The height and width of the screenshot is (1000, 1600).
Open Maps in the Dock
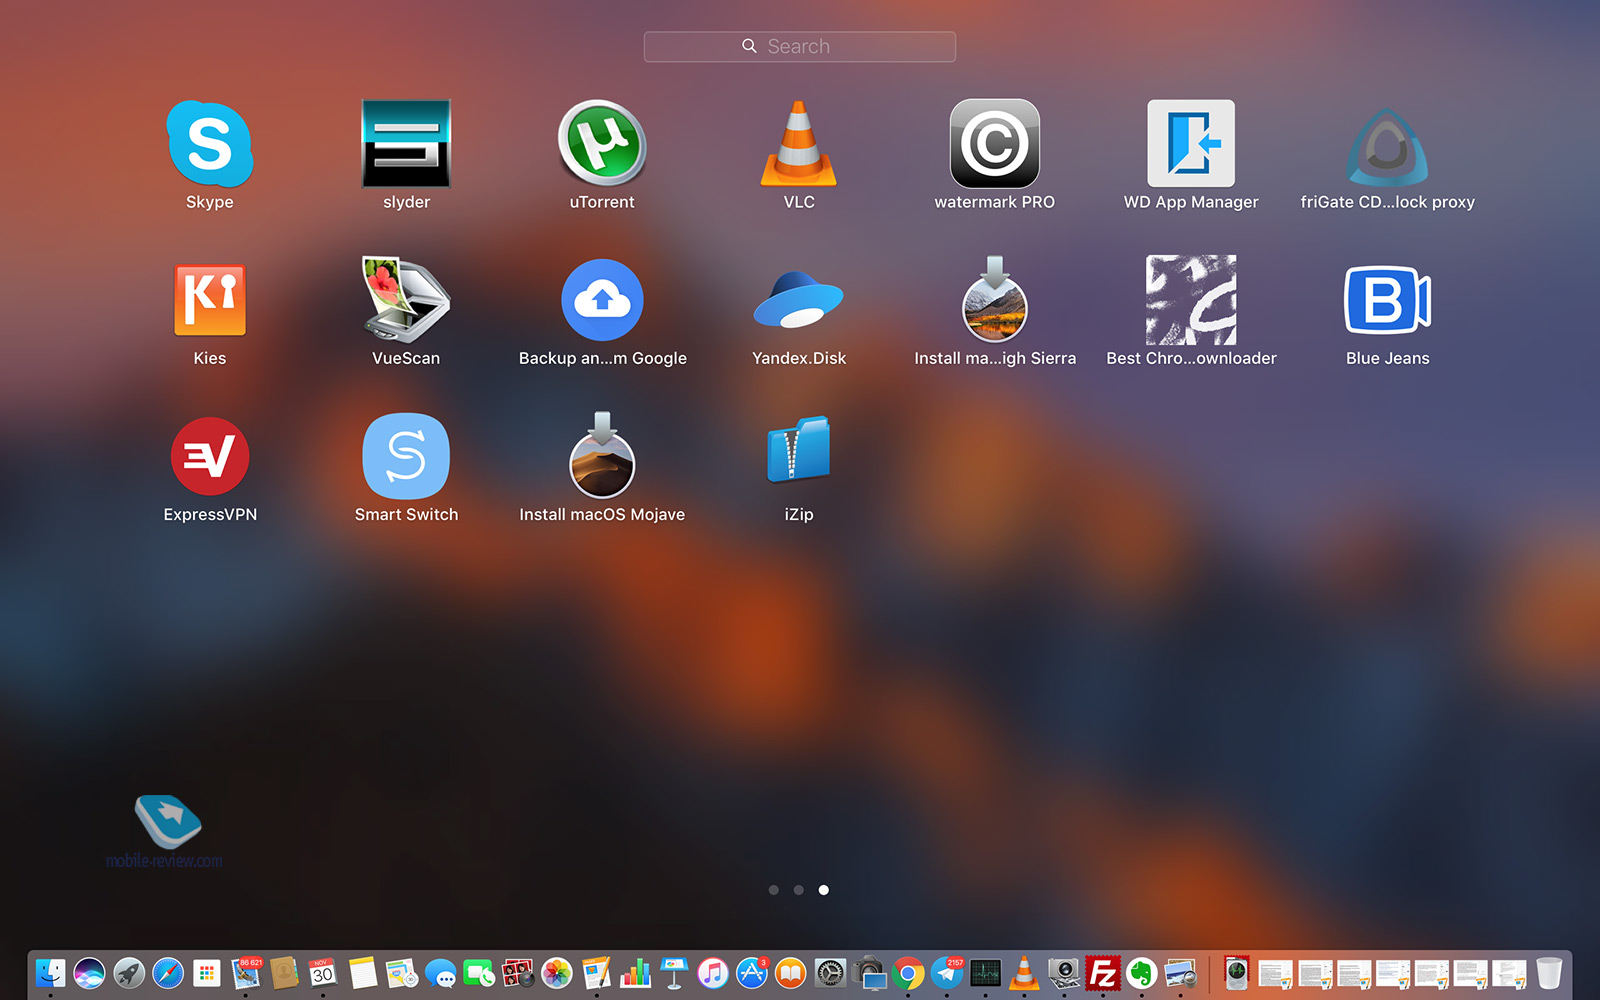[x=401, y=973]
